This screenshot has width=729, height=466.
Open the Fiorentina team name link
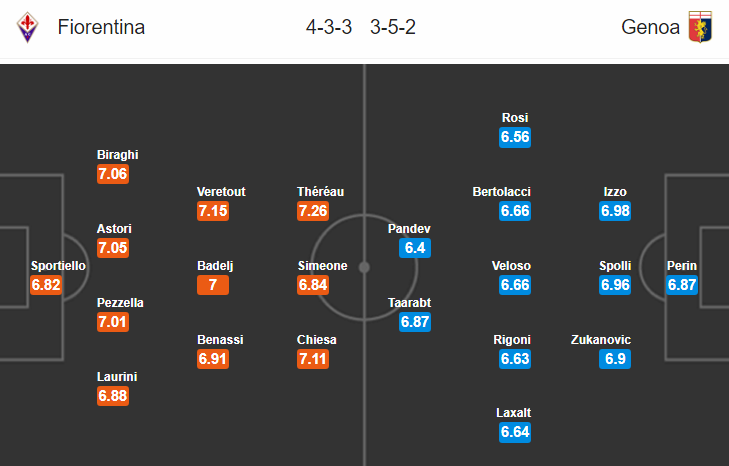click(x=101, y=27)
